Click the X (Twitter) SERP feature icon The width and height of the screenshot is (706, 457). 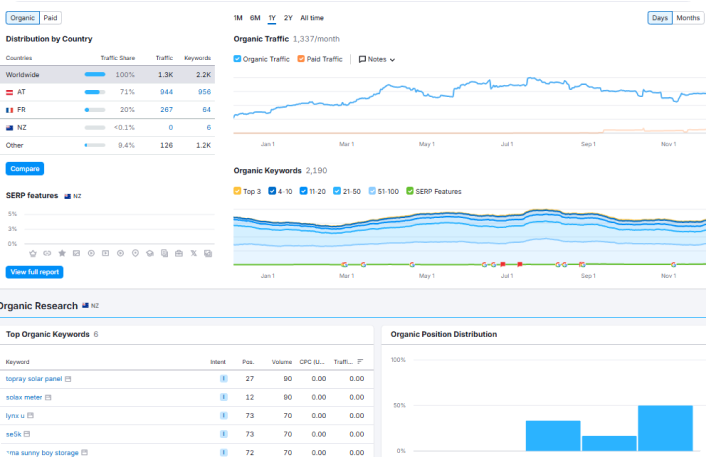194,253
